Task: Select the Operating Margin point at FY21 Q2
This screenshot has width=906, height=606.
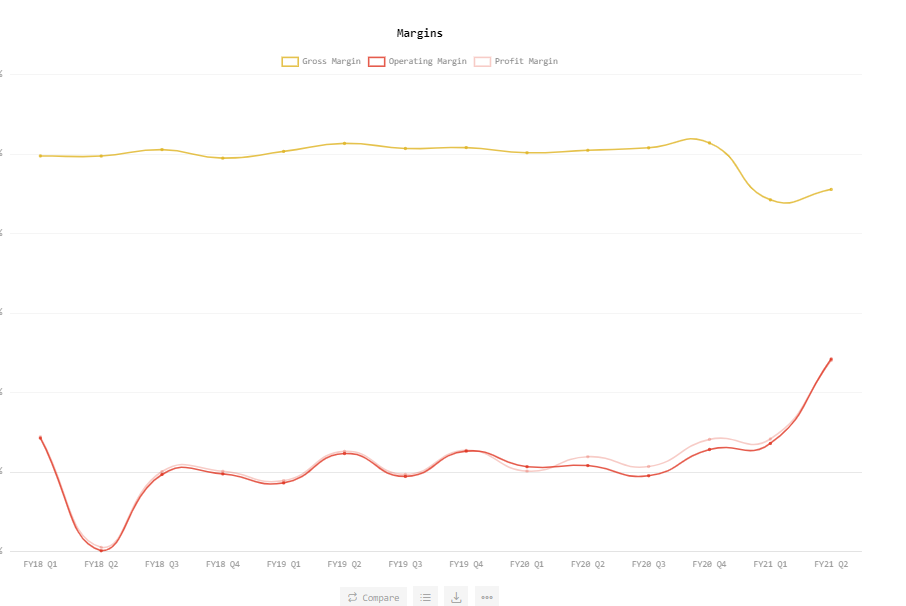Action: [x=831, y=360]
